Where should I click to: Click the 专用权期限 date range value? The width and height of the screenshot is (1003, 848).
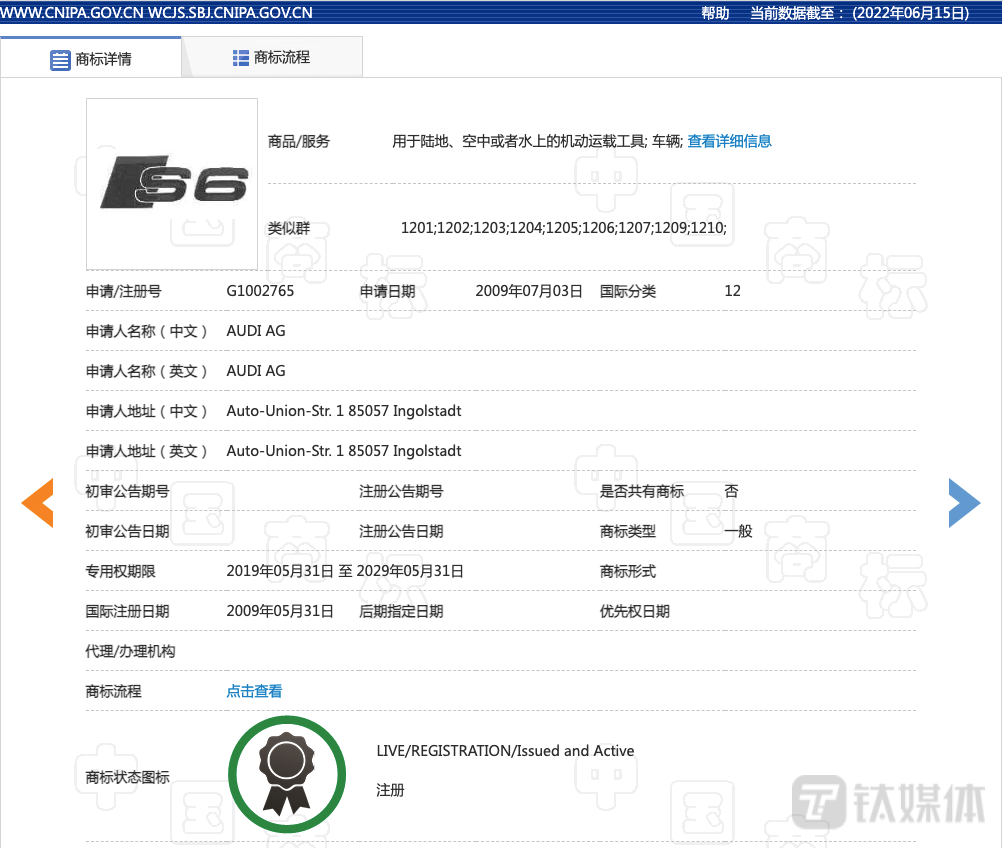(345, 571)
